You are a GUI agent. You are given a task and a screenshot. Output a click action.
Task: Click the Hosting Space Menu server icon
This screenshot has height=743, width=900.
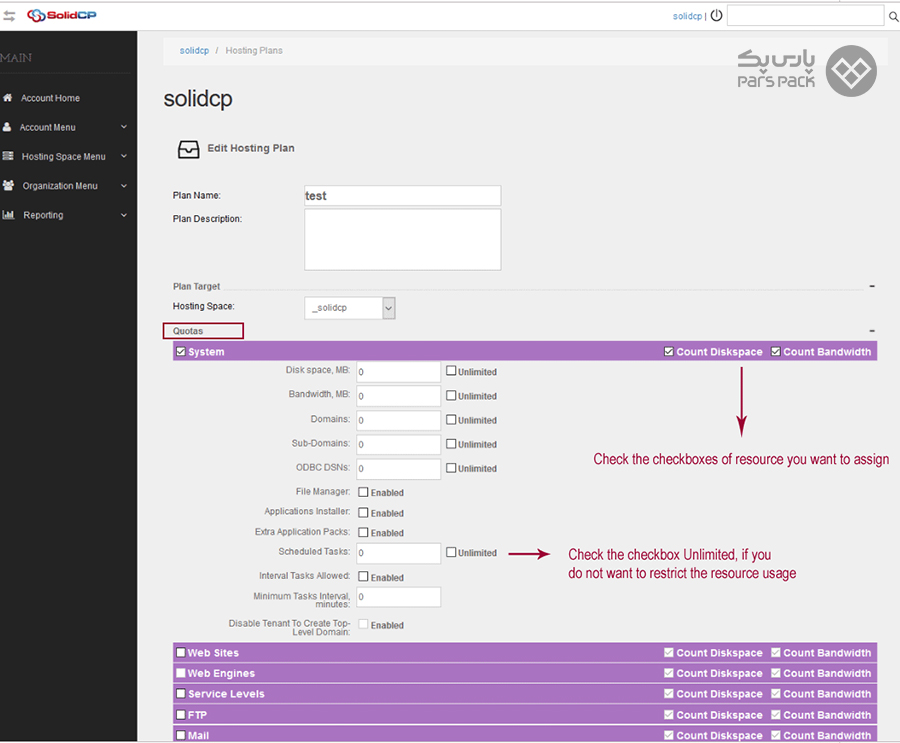[8, 156]
